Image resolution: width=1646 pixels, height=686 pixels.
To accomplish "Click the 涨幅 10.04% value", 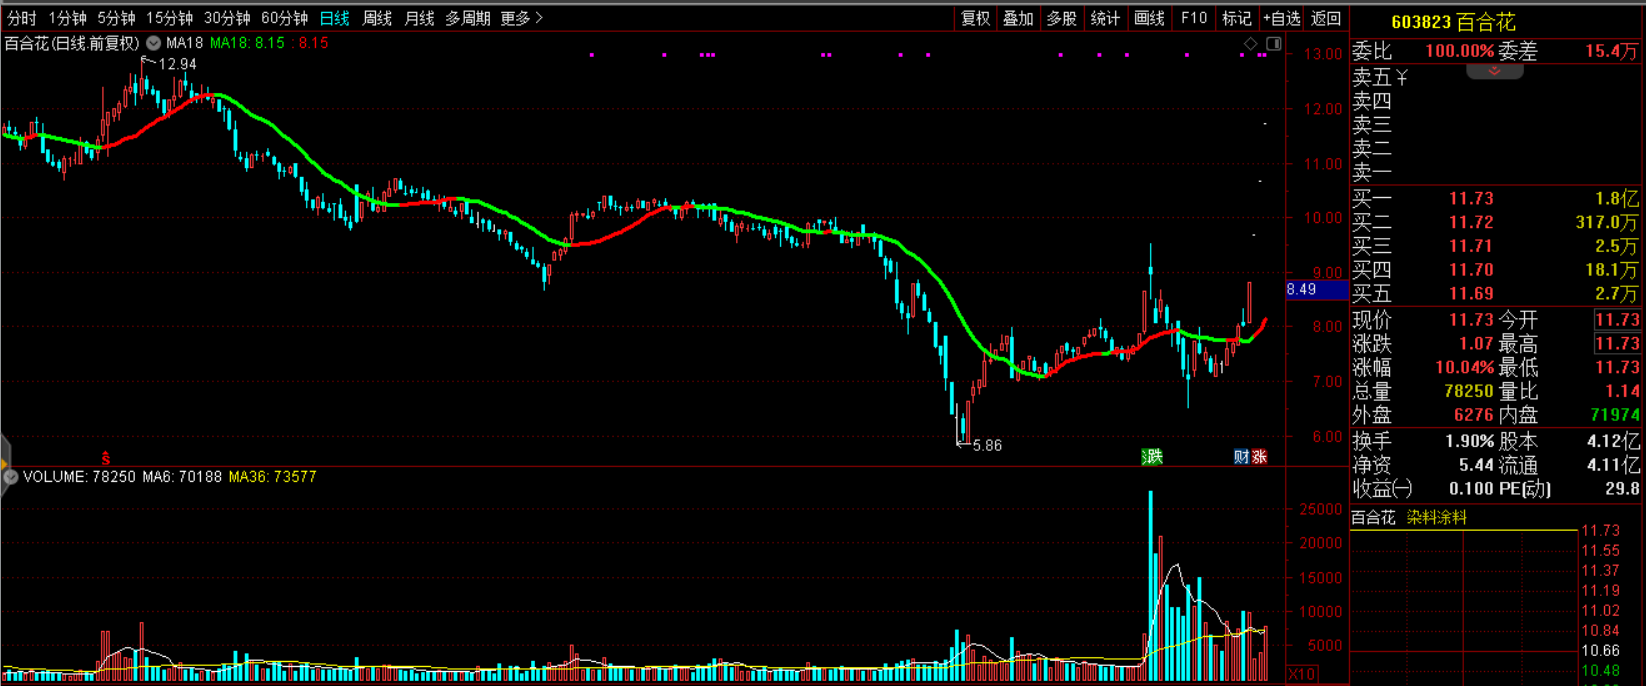I will click(1464, 367).
